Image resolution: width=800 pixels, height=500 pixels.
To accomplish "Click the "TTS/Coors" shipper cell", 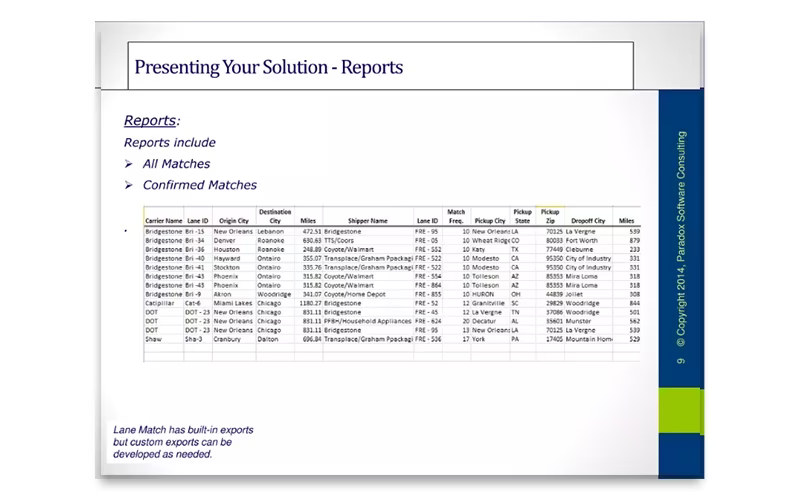I will 339,240.
